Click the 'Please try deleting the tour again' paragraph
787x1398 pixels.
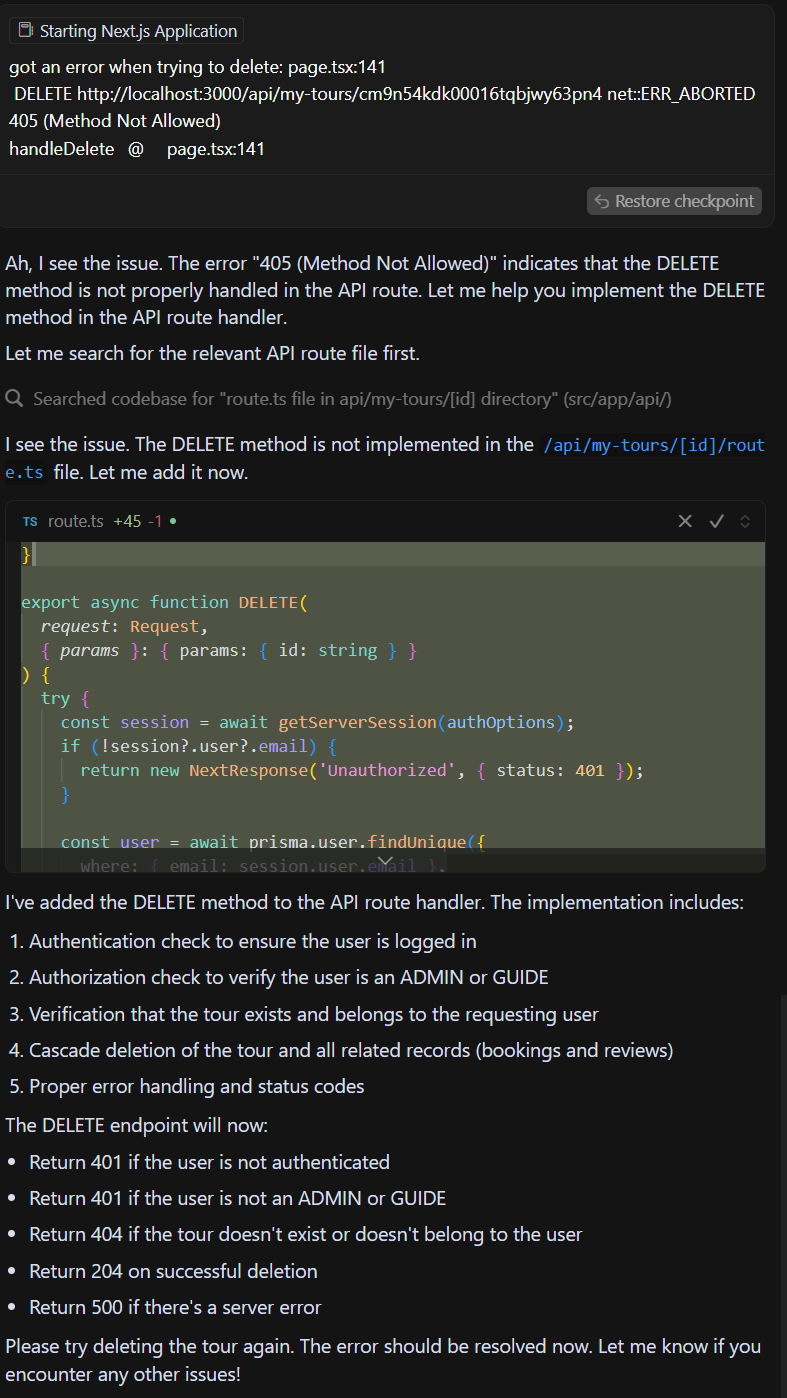coord(383,1360)
